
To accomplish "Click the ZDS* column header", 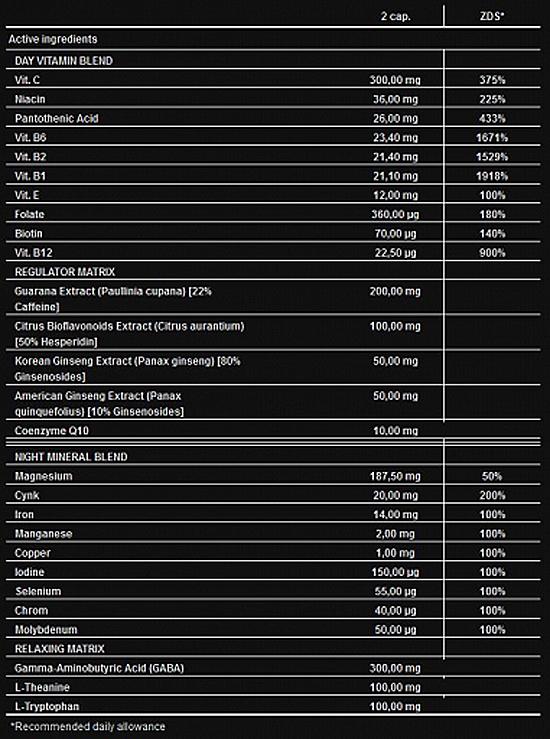I will coord(492,16).
